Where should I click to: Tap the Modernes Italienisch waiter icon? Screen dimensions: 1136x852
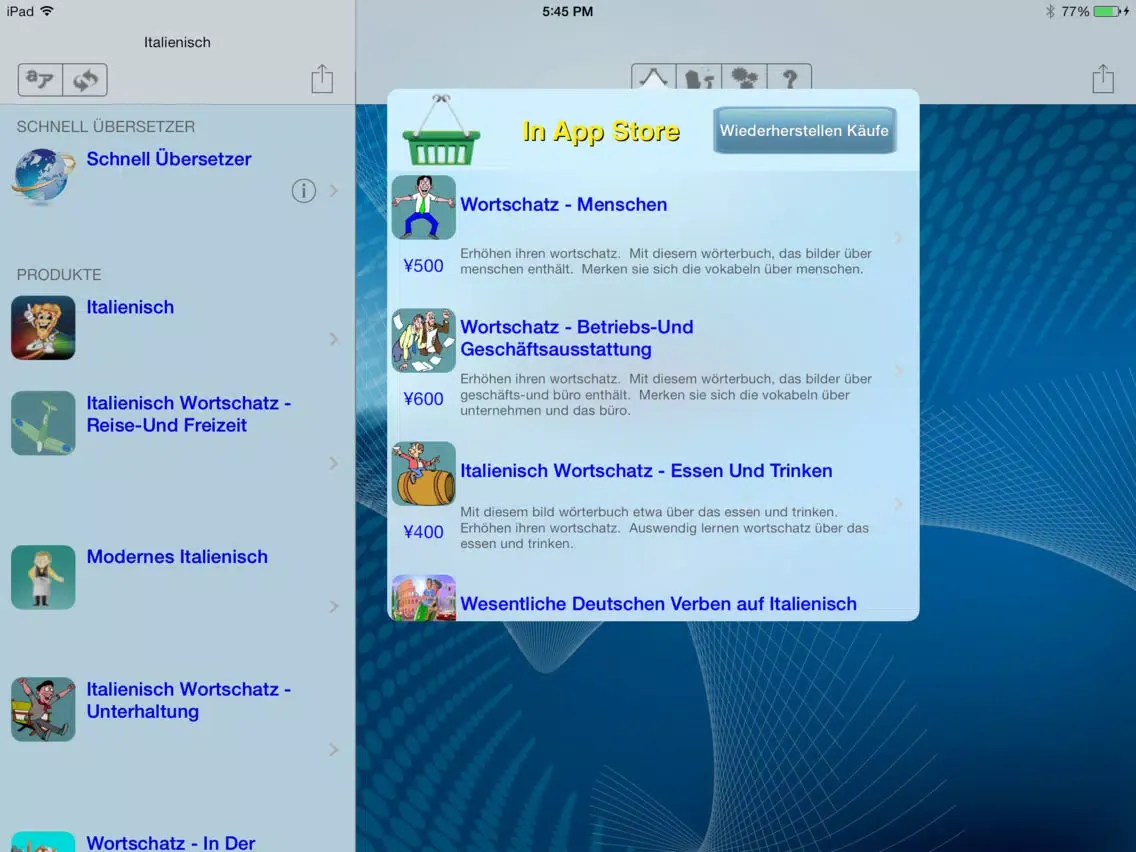point(43,577)
